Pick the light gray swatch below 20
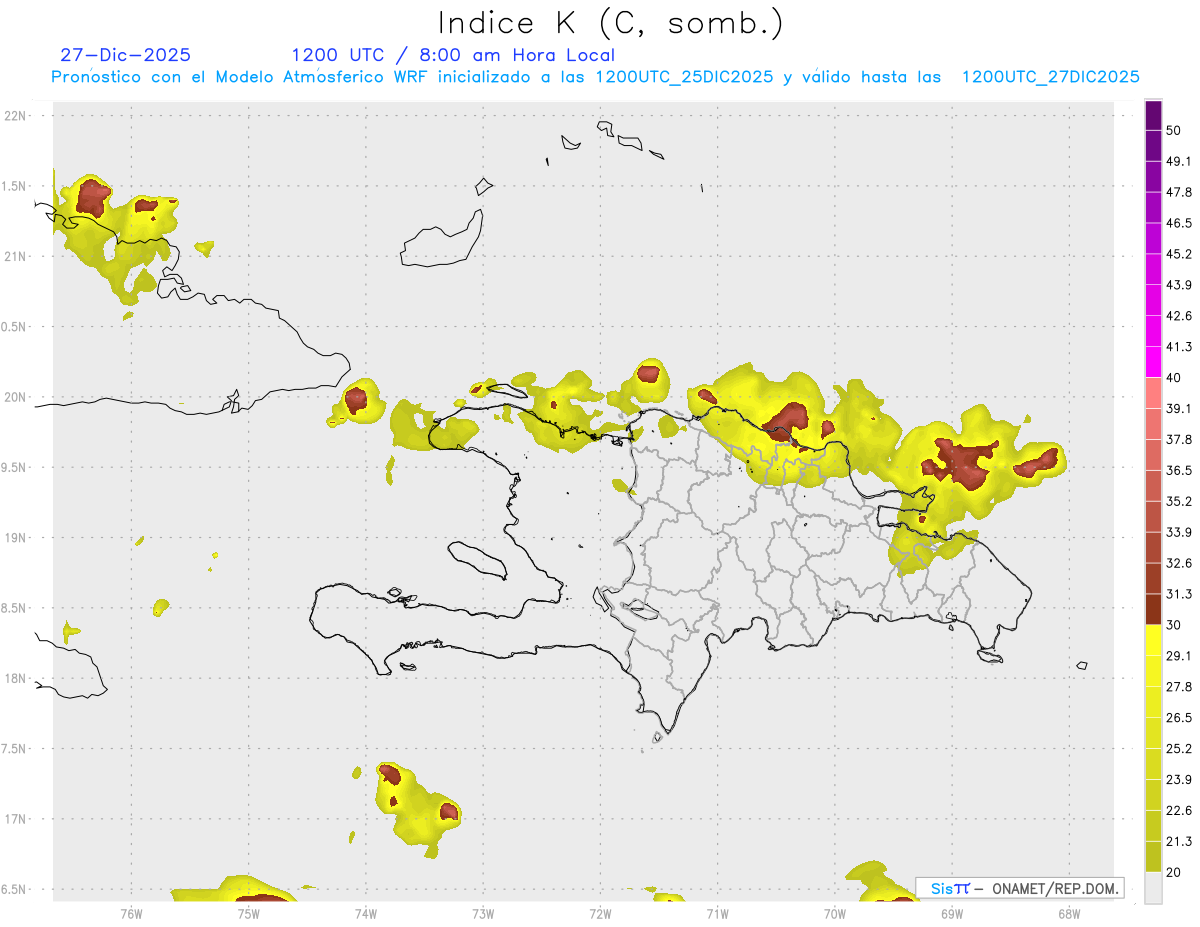 tap(1153, 888)
